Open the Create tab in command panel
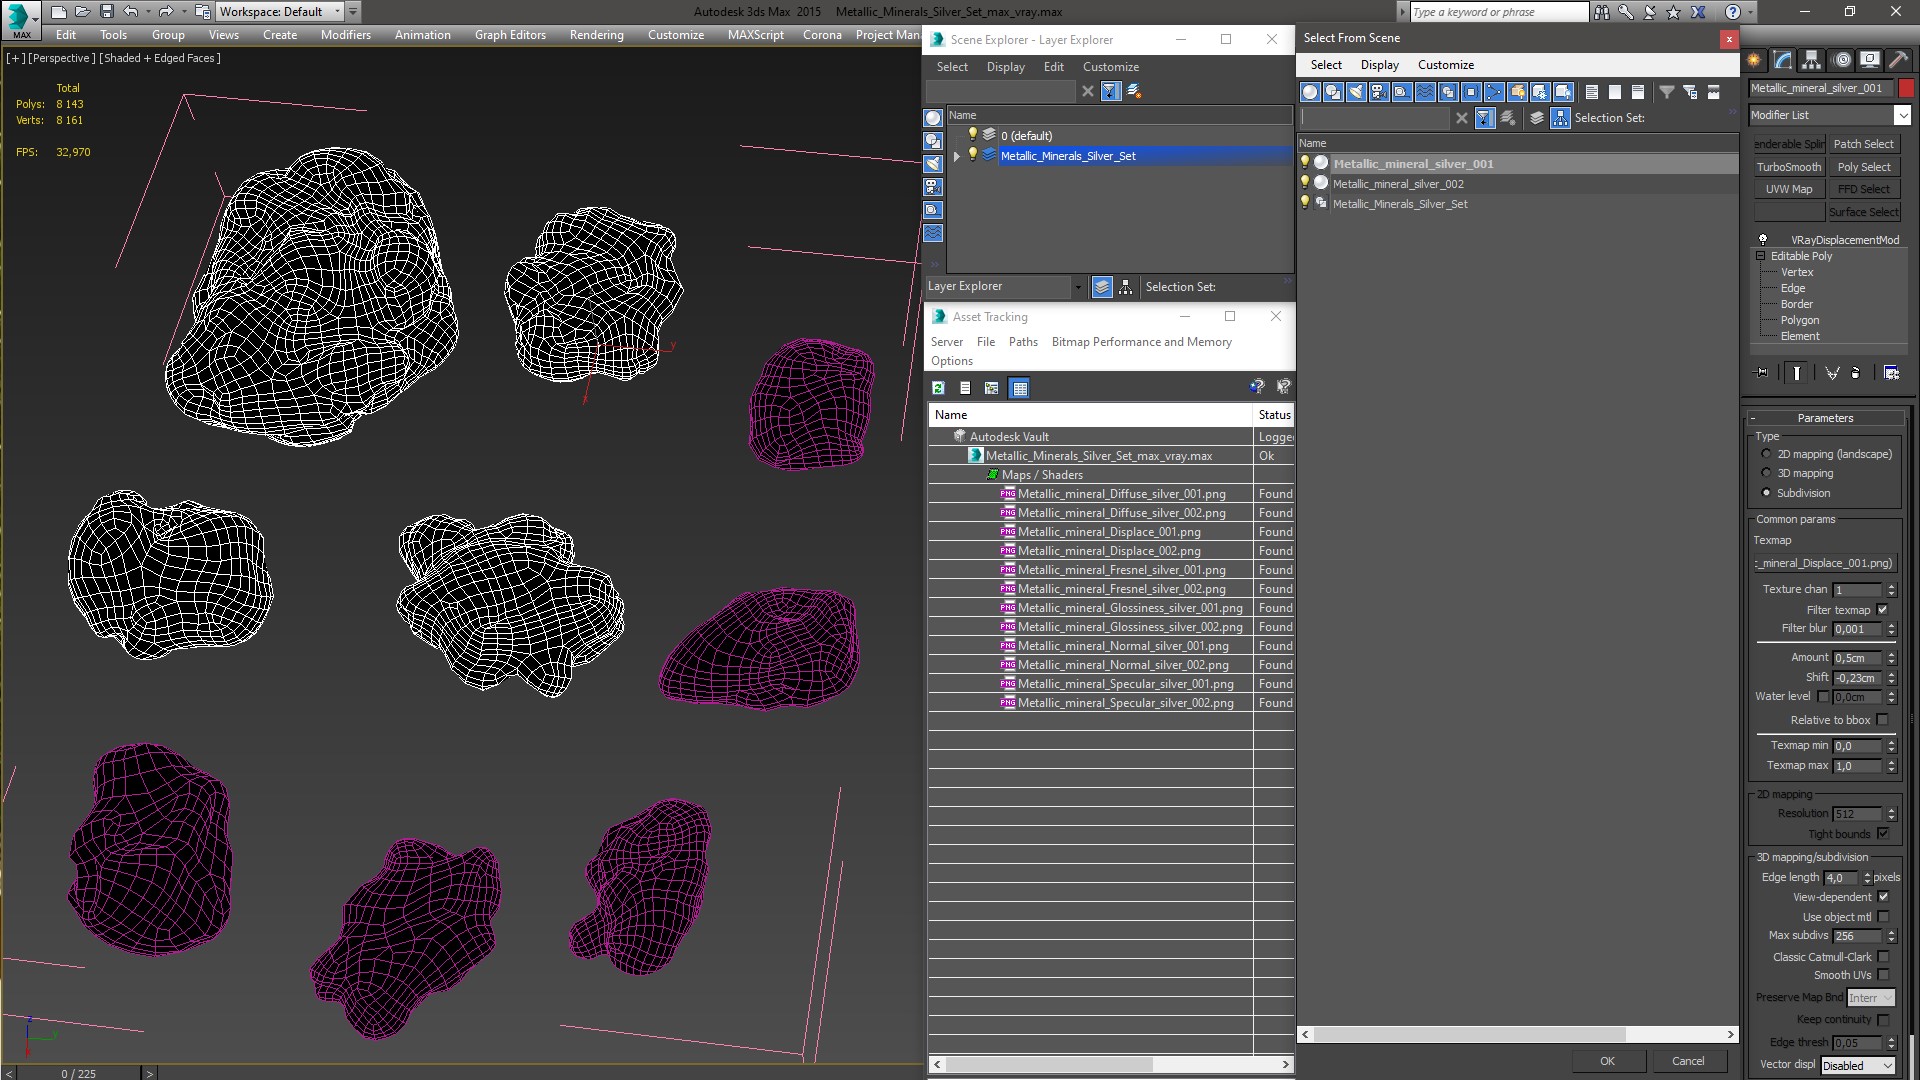1920x1080 pixels. pos(1754,60)
